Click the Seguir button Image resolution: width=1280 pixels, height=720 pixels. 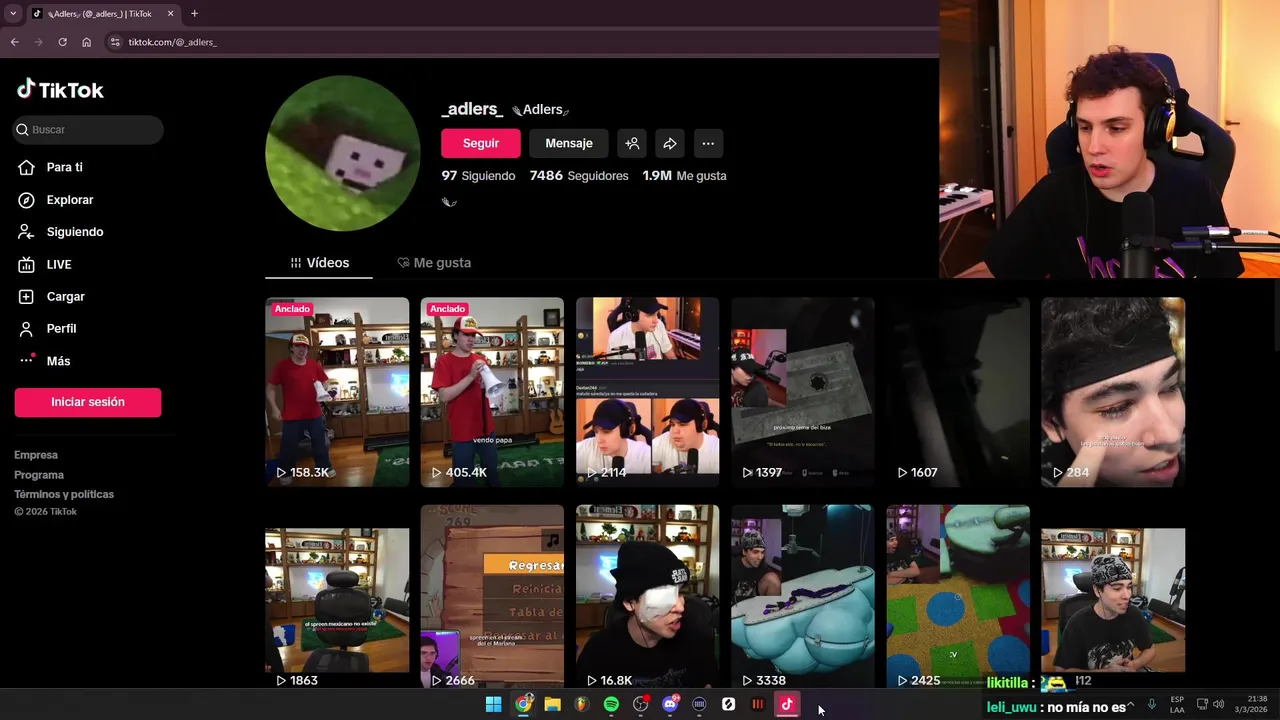[x=481, y=143]
